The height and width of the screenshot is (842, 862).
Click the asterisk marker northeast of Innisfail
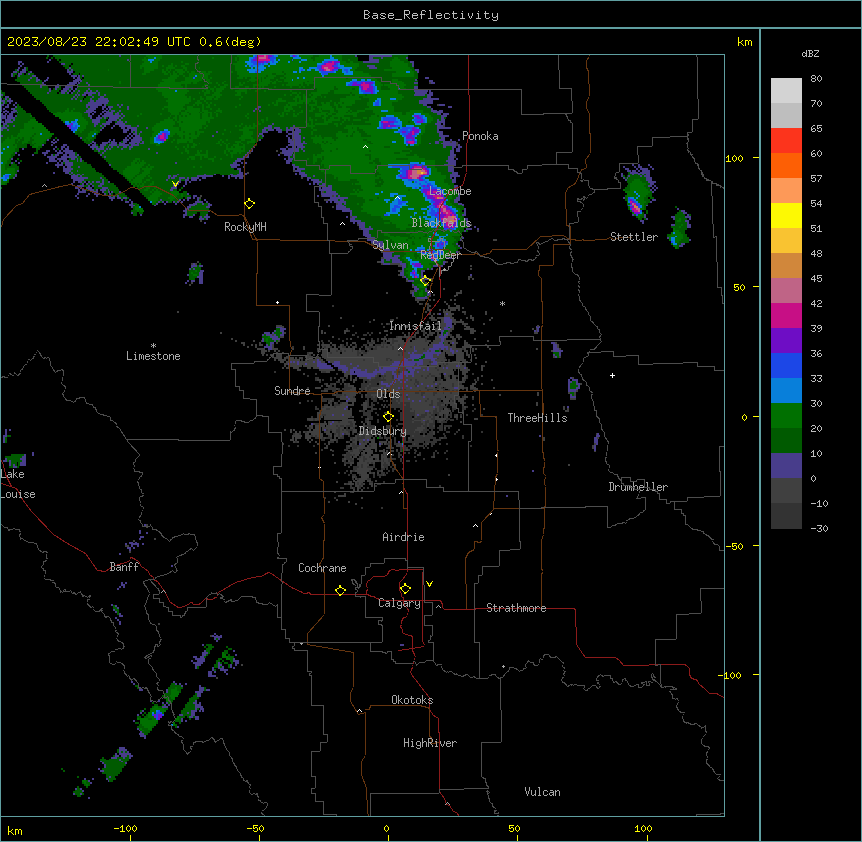[x=502, y=303]
